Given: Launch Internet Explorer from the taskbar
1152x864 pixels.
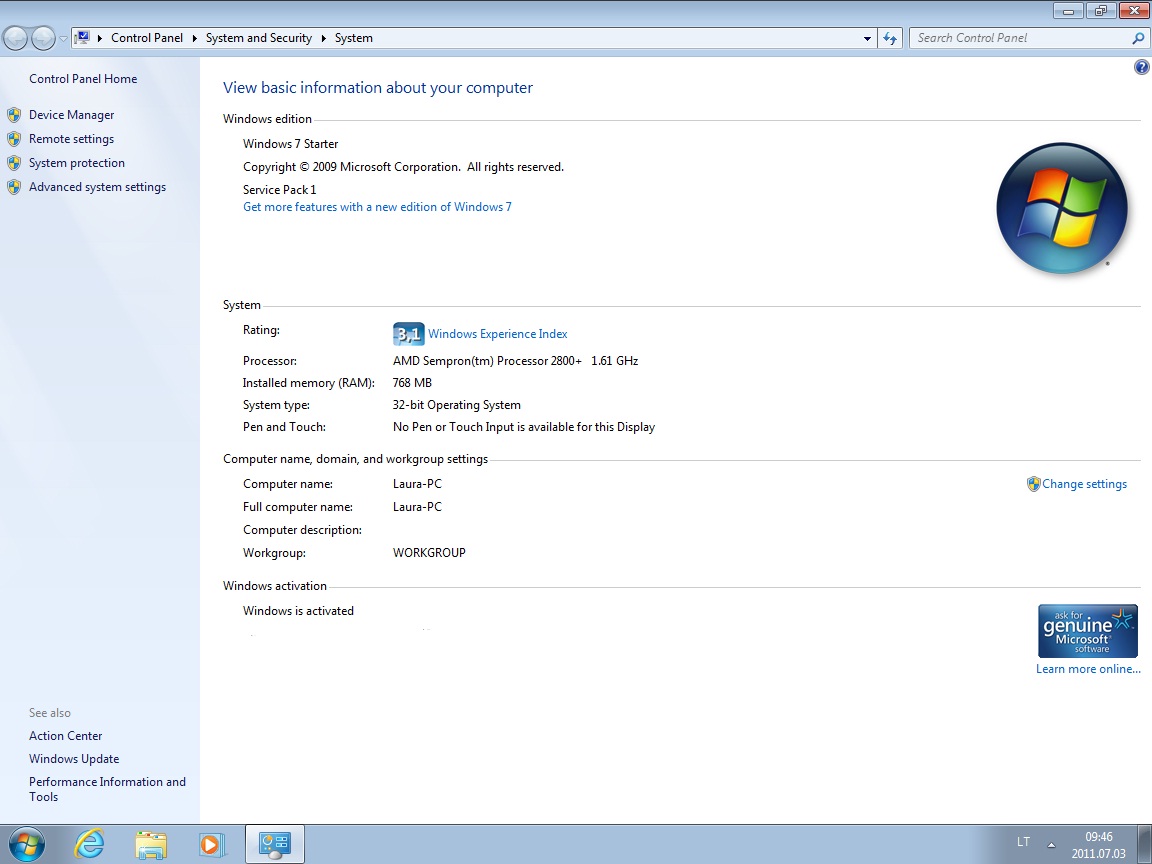Looking at the screenshot, I should coord(89,844).
